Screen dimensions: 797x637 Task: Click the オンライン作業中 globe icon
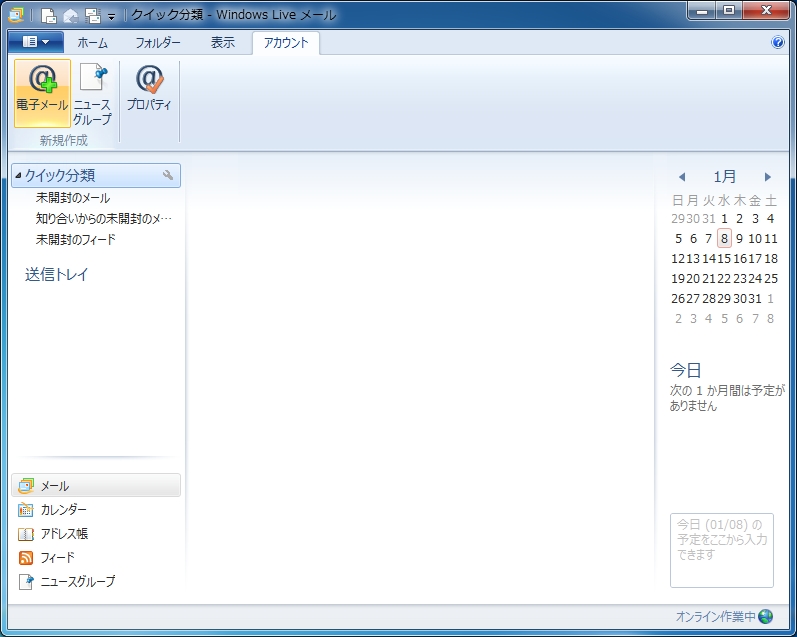click(766, 617)
